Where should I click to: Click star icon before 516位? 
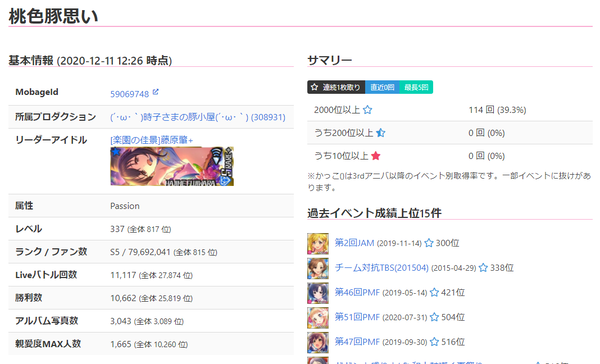coord(434,341)
